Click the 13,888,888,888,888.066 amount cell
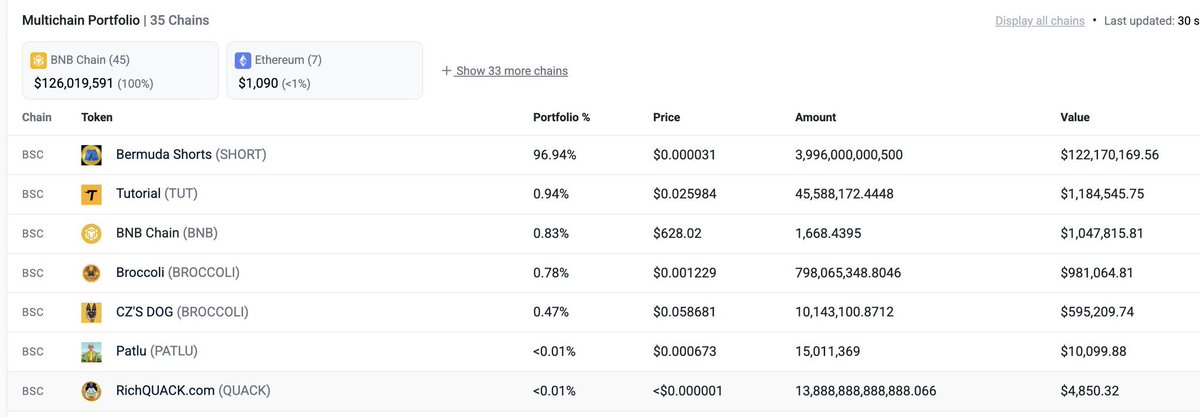Viewport: 1200px width, 417px height. pyautogui.click(x=865, y=390)
